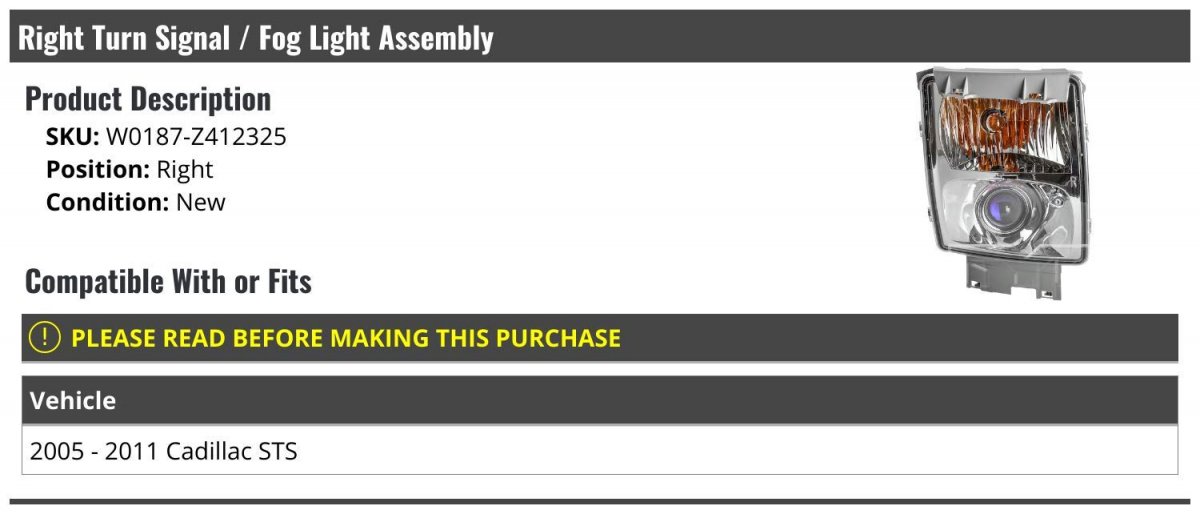Click the Compatible With or Fits heading
The width and height of the screenshot is (1200, 514).
click(168, 282)
